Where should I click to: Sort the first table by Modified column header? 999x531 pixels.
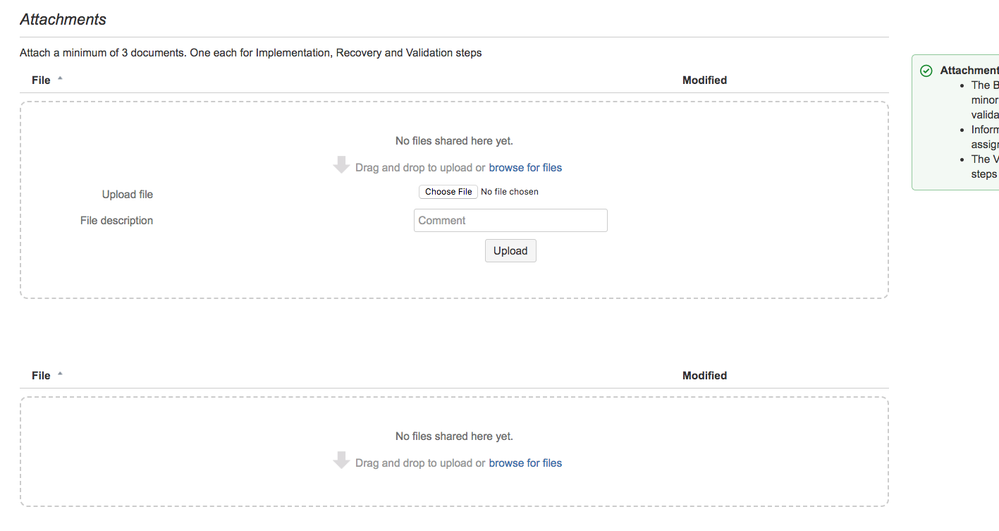coord(704,80)
